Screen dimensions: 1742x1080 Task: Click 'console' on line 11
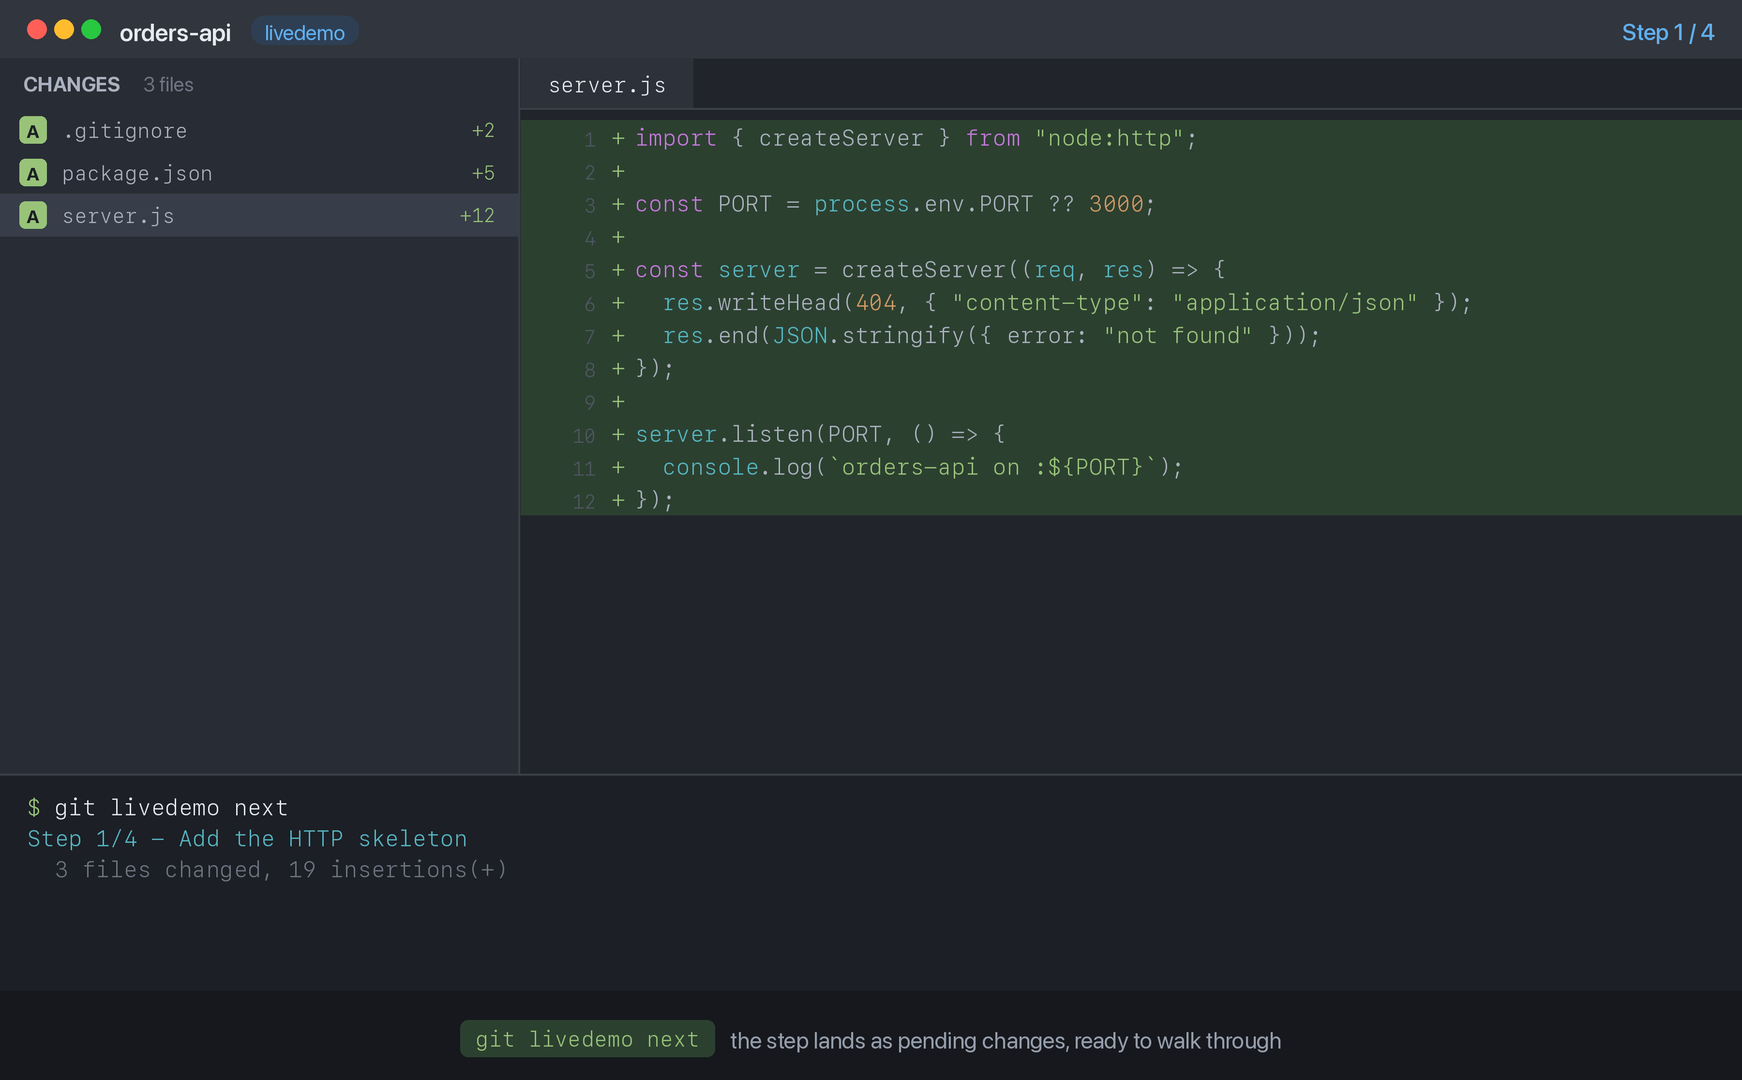pos(711,467)
